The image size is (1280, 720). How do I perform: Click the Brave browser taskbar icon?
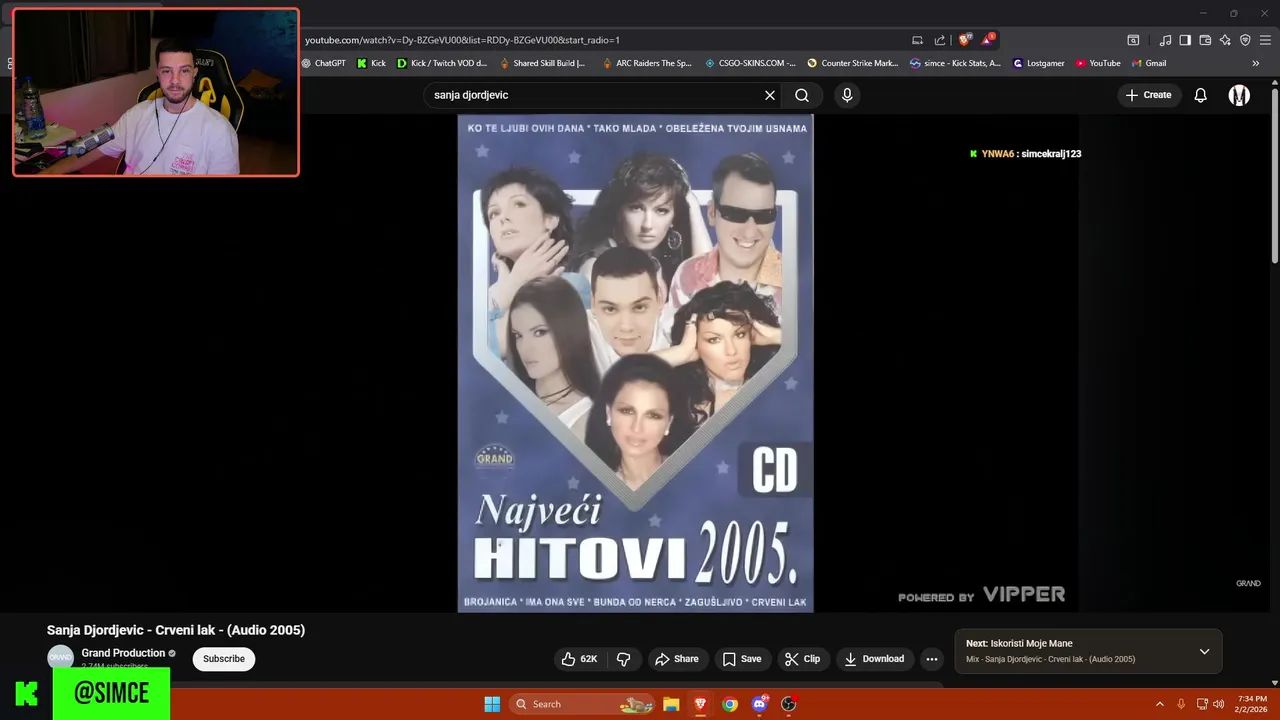[700, 704]
